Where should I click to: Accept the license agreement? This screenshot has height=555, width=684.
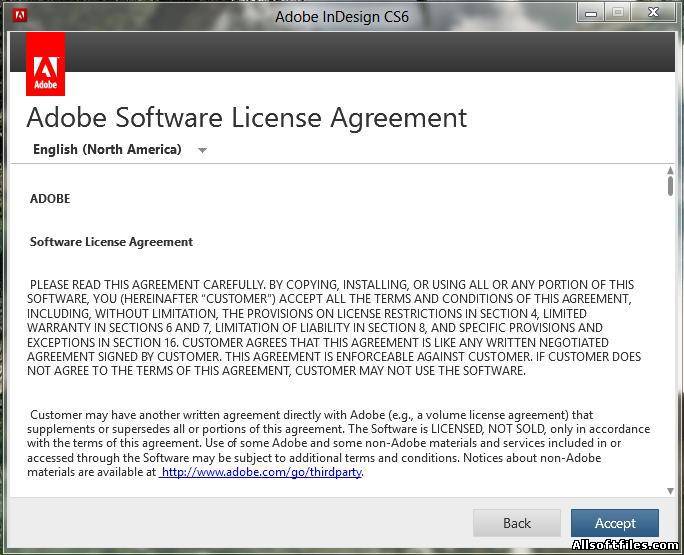[x=615, y=523]
